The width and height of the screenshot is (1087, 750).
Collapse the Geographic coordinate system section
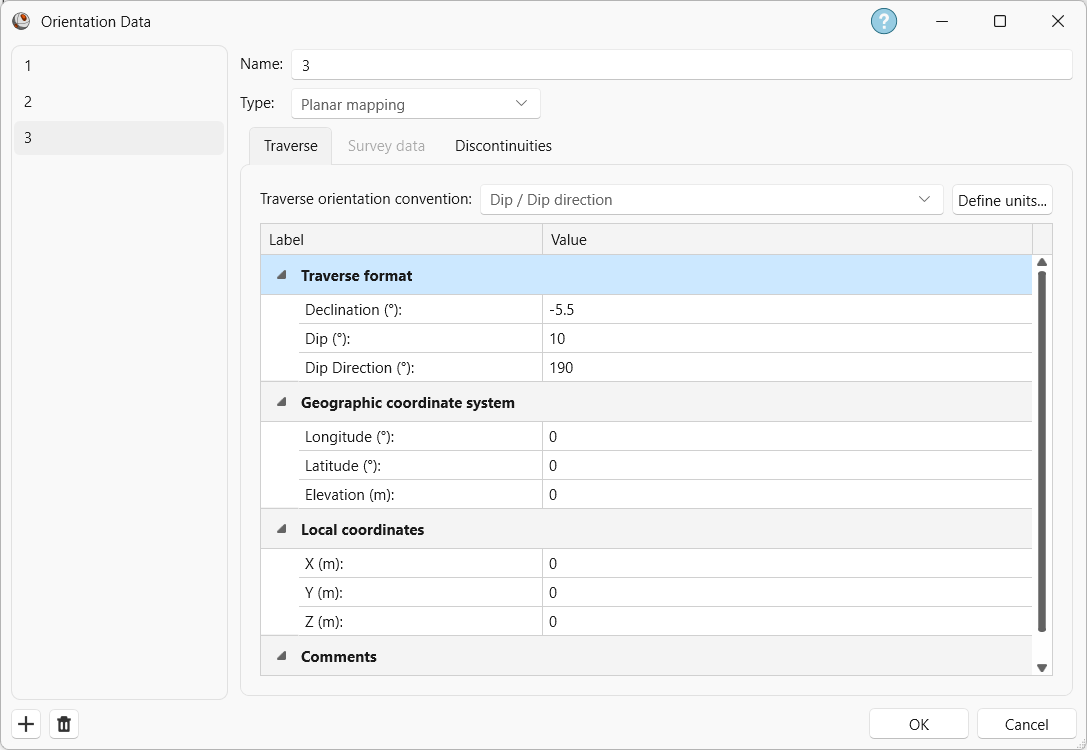pyautogui.click(x=281, y=402)
